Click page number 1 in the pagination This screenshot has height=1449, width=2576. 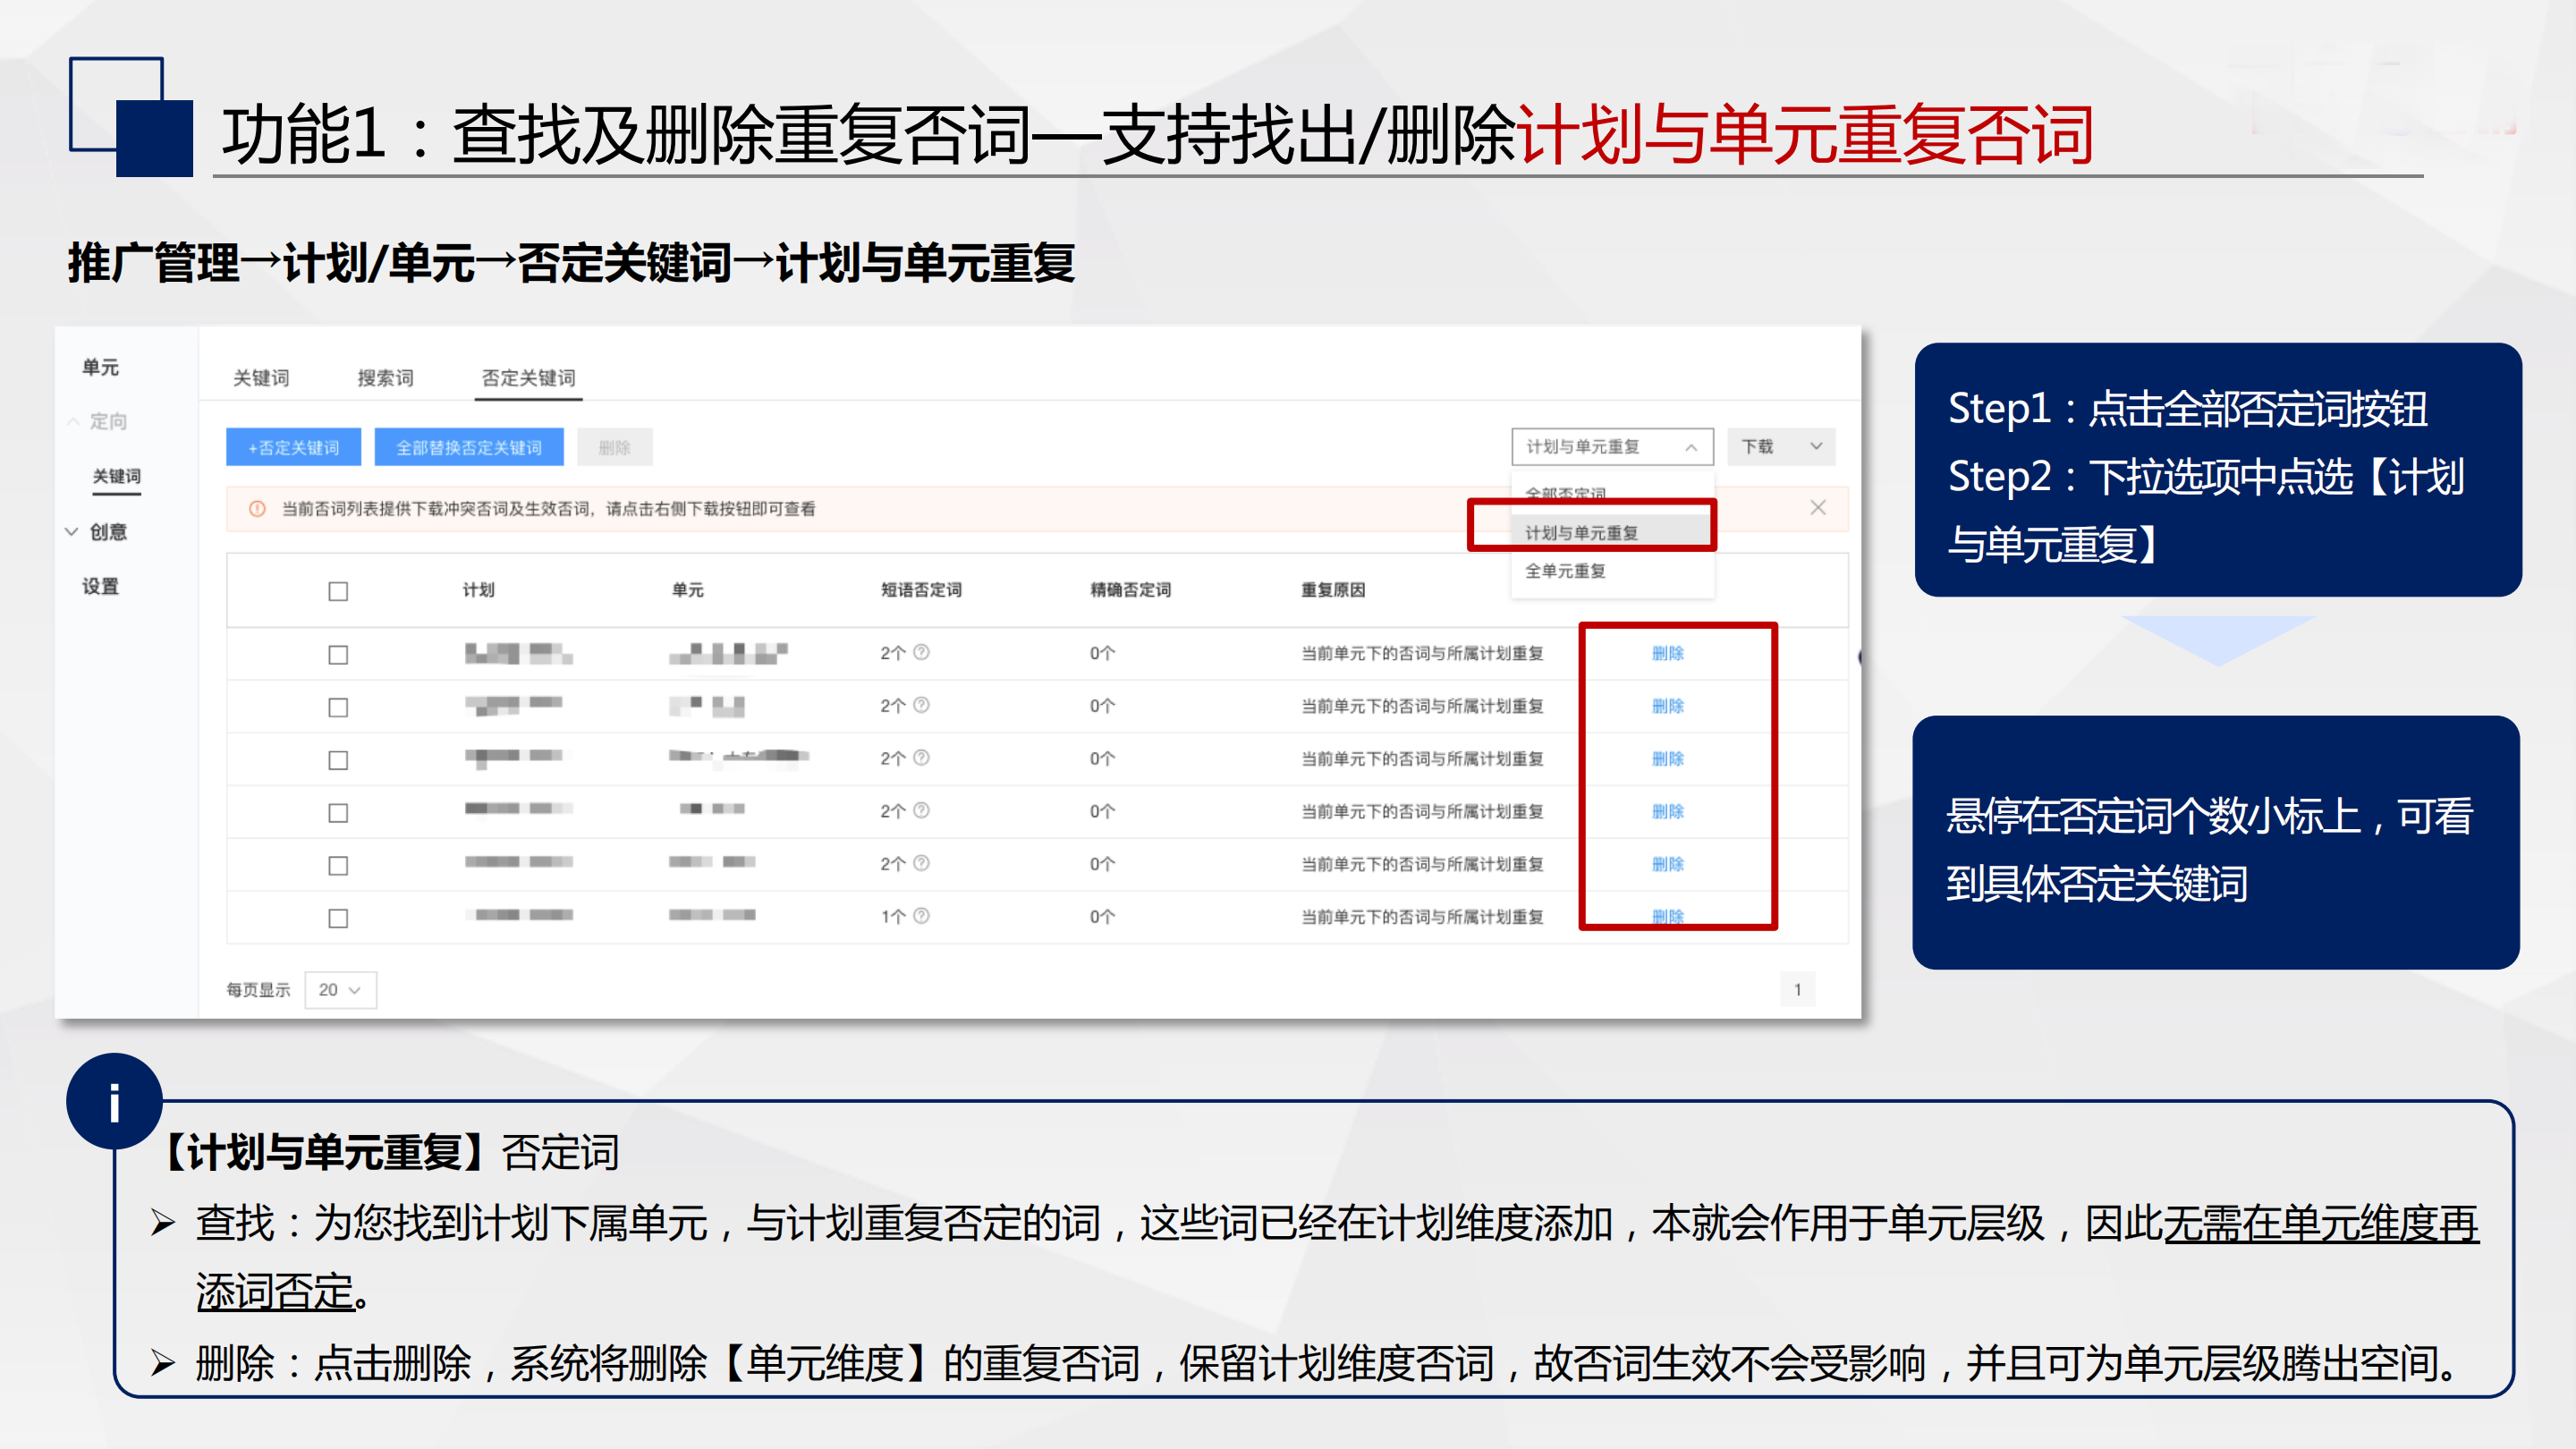click(1797, 990)
